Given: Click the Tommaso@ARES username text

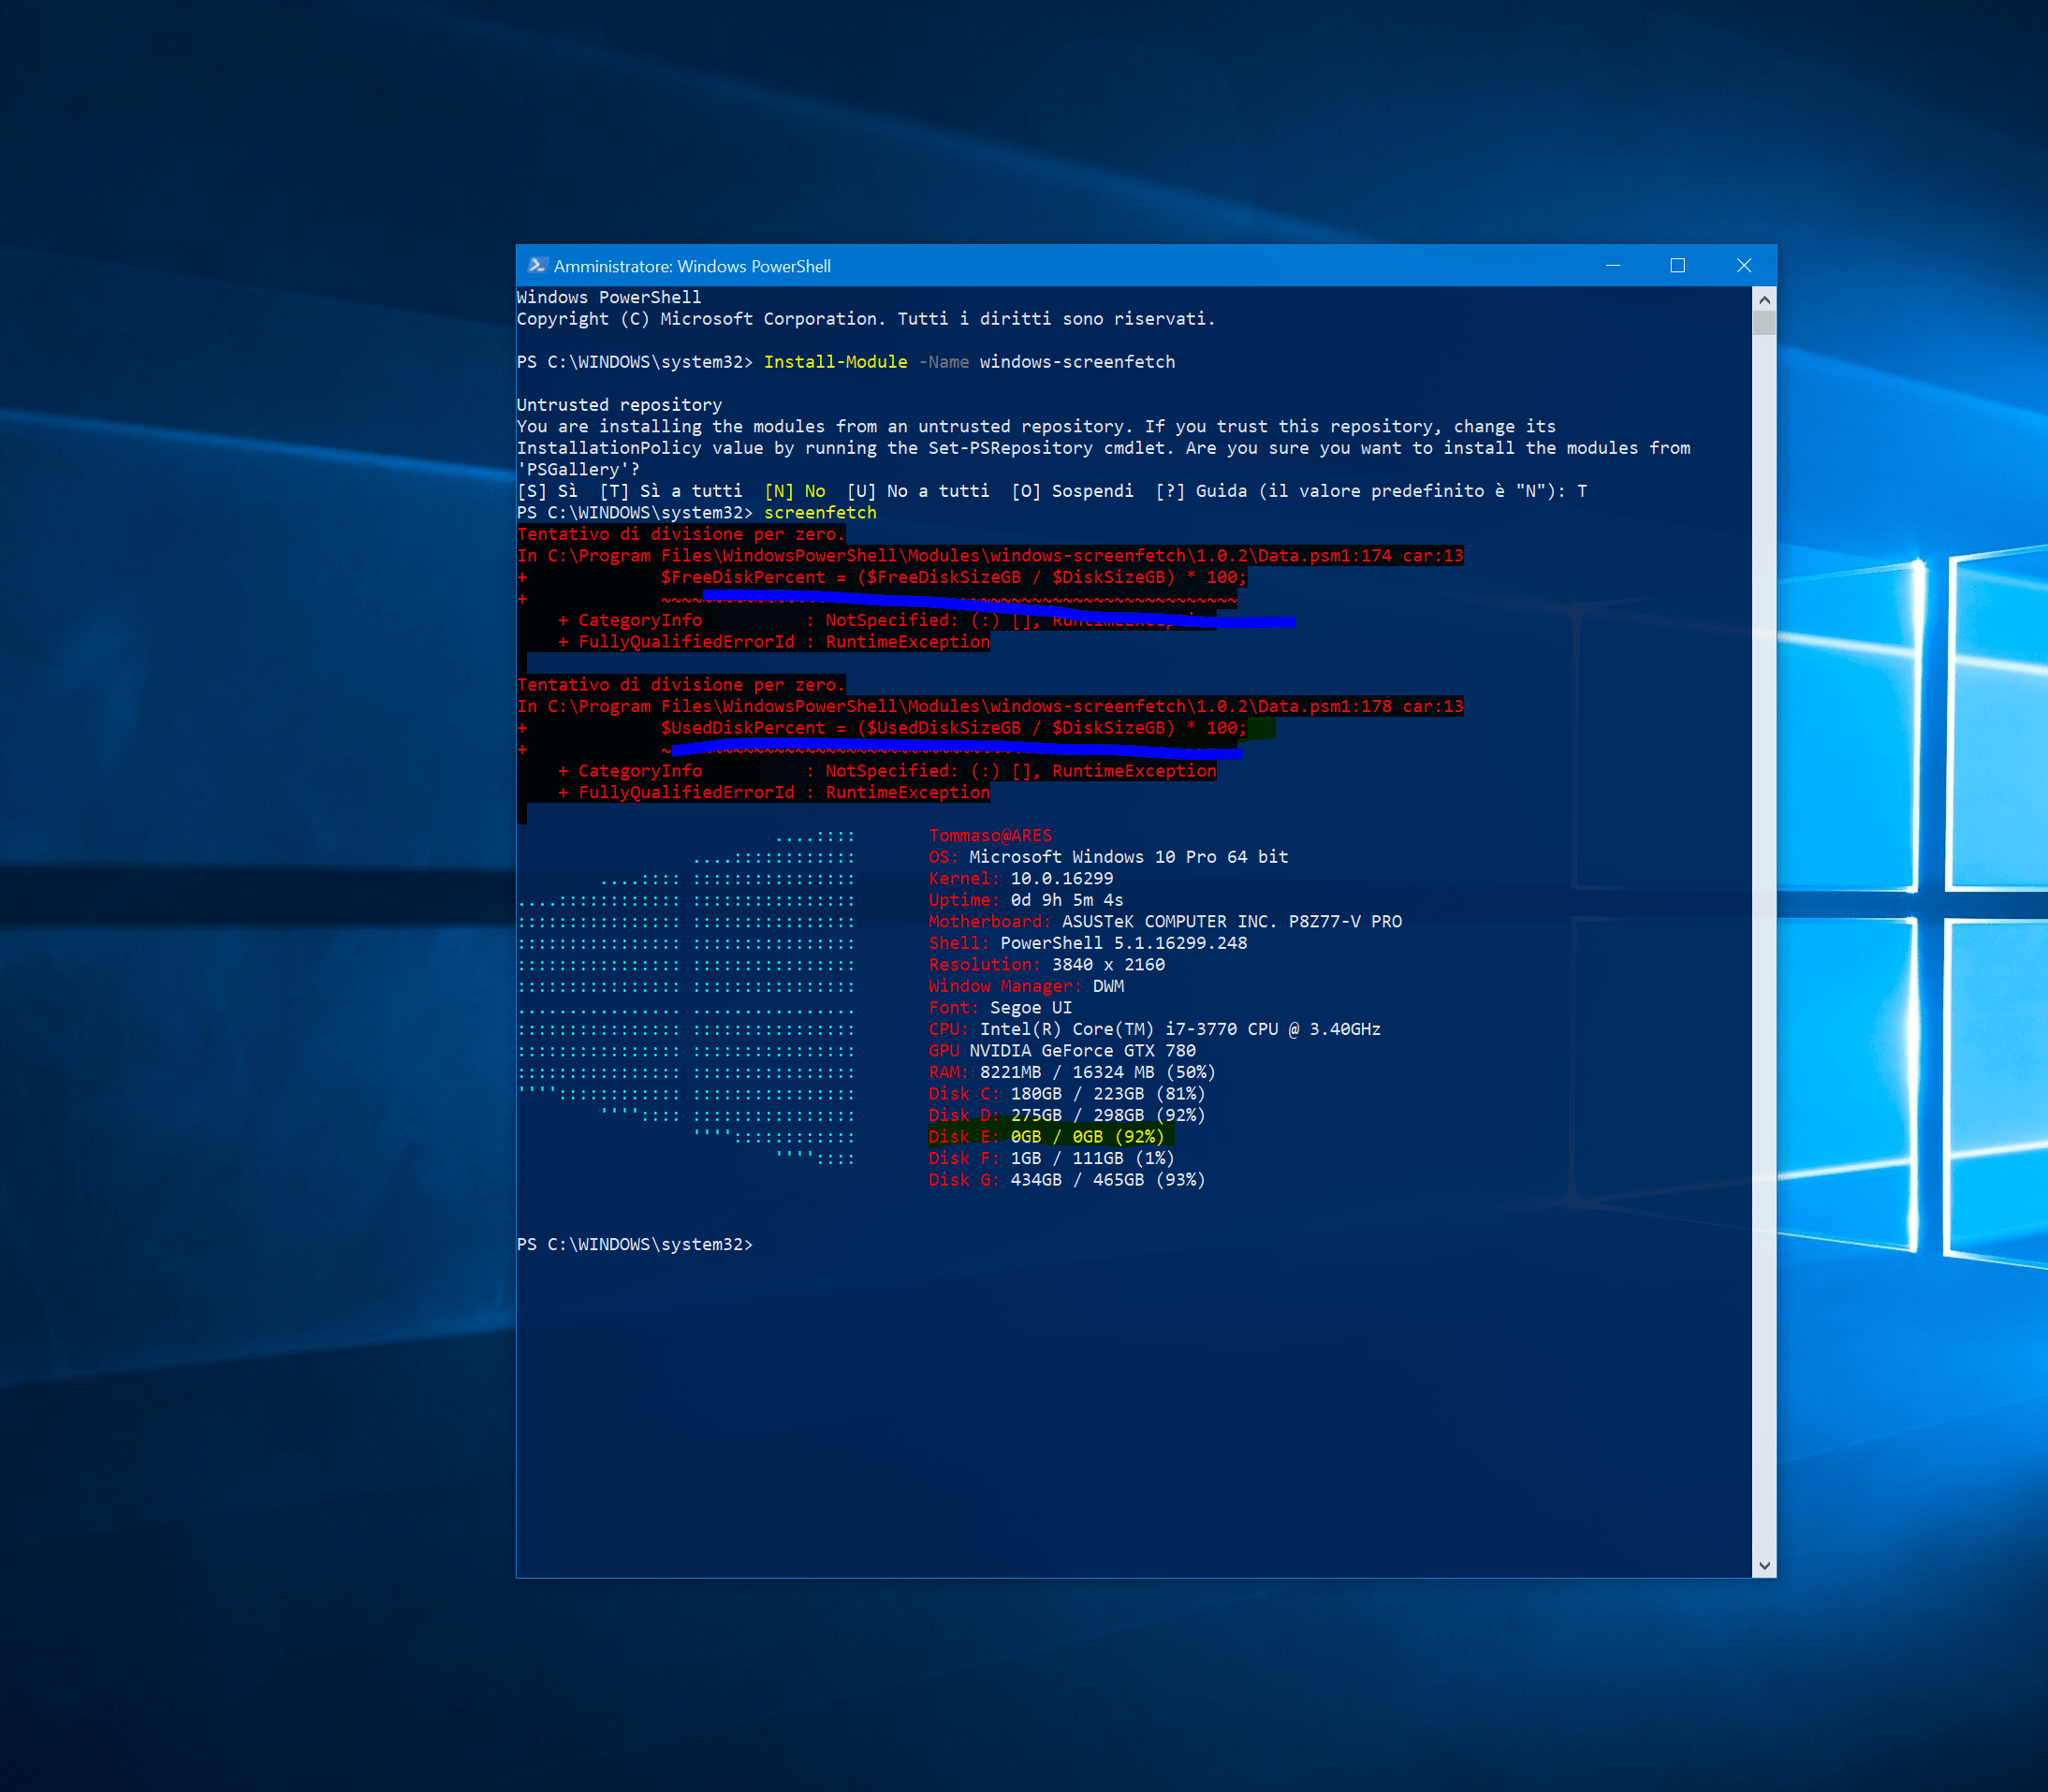Looking at the screenshot, I should tap(990, 835).
